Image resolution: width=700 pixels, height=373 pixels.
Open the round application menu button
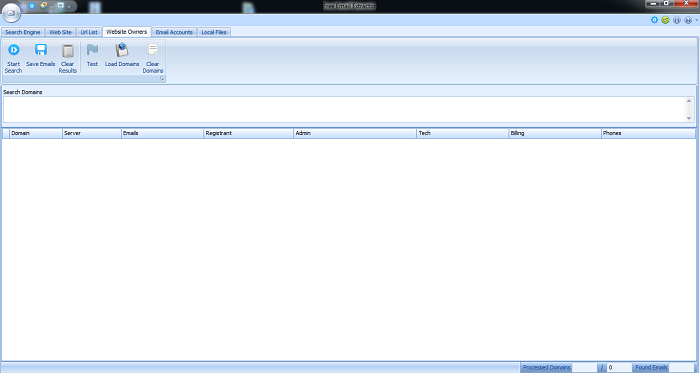click(11, 13)
